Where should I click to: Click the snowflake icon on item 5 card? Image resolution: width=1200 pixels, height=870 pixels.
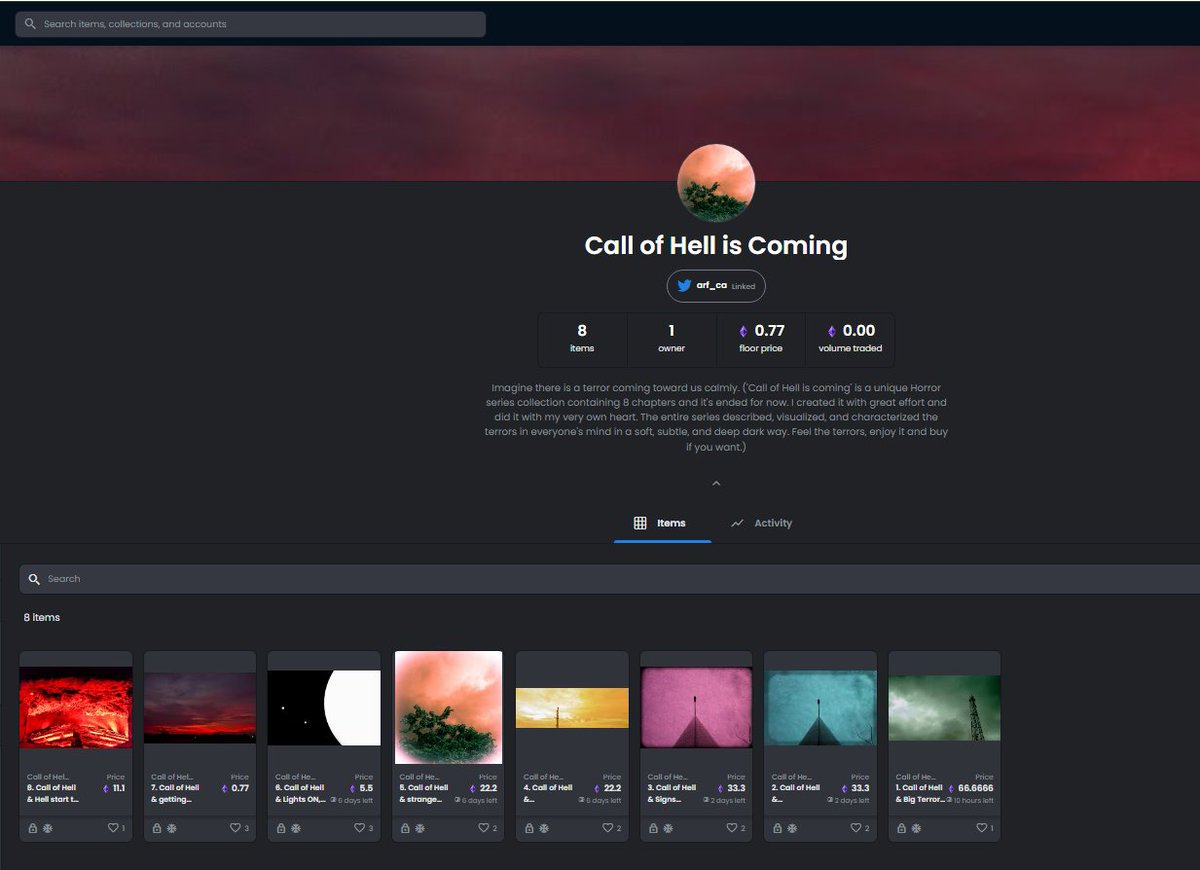pyautogui.click(x=420, y=828)
